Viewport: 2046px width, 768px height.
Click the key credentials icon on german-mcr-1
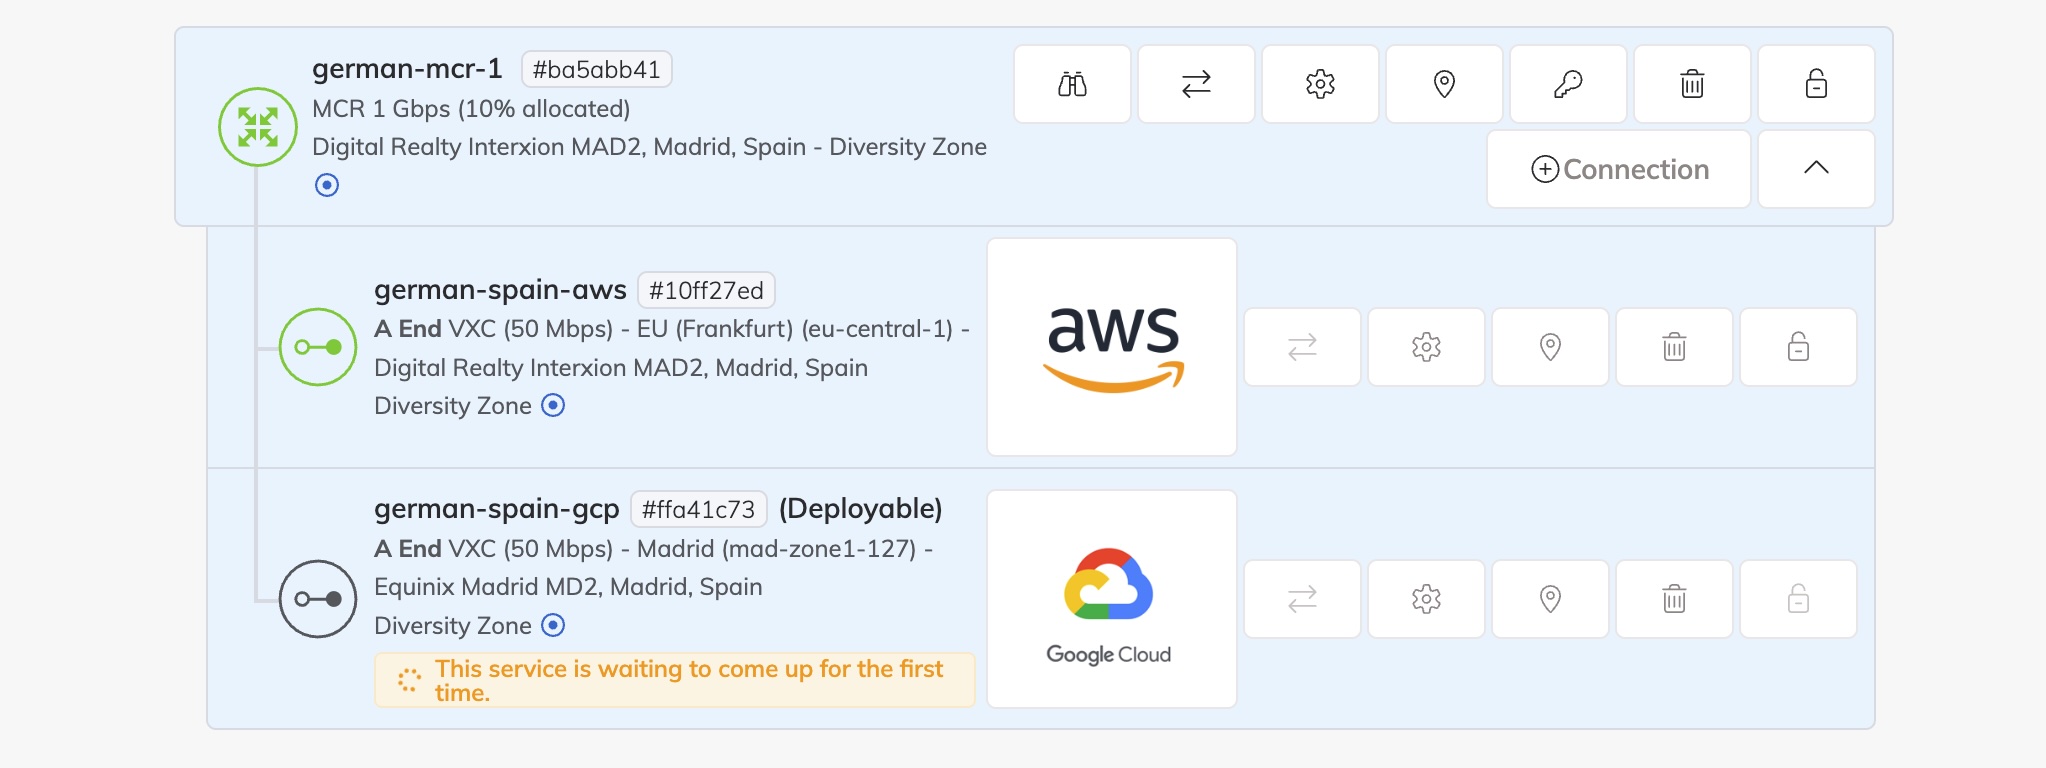(x=1567, y=84)
